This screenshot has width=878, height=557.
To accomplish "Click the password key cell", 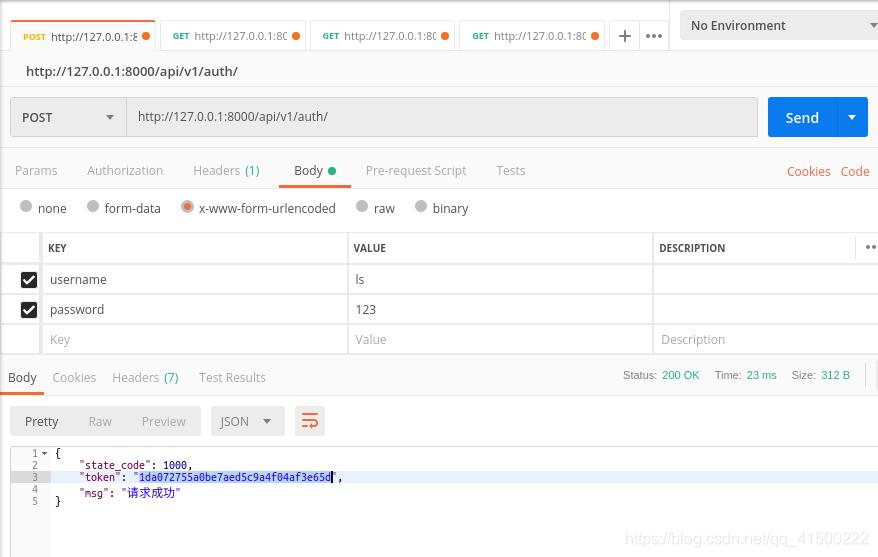I will [195, 310].
